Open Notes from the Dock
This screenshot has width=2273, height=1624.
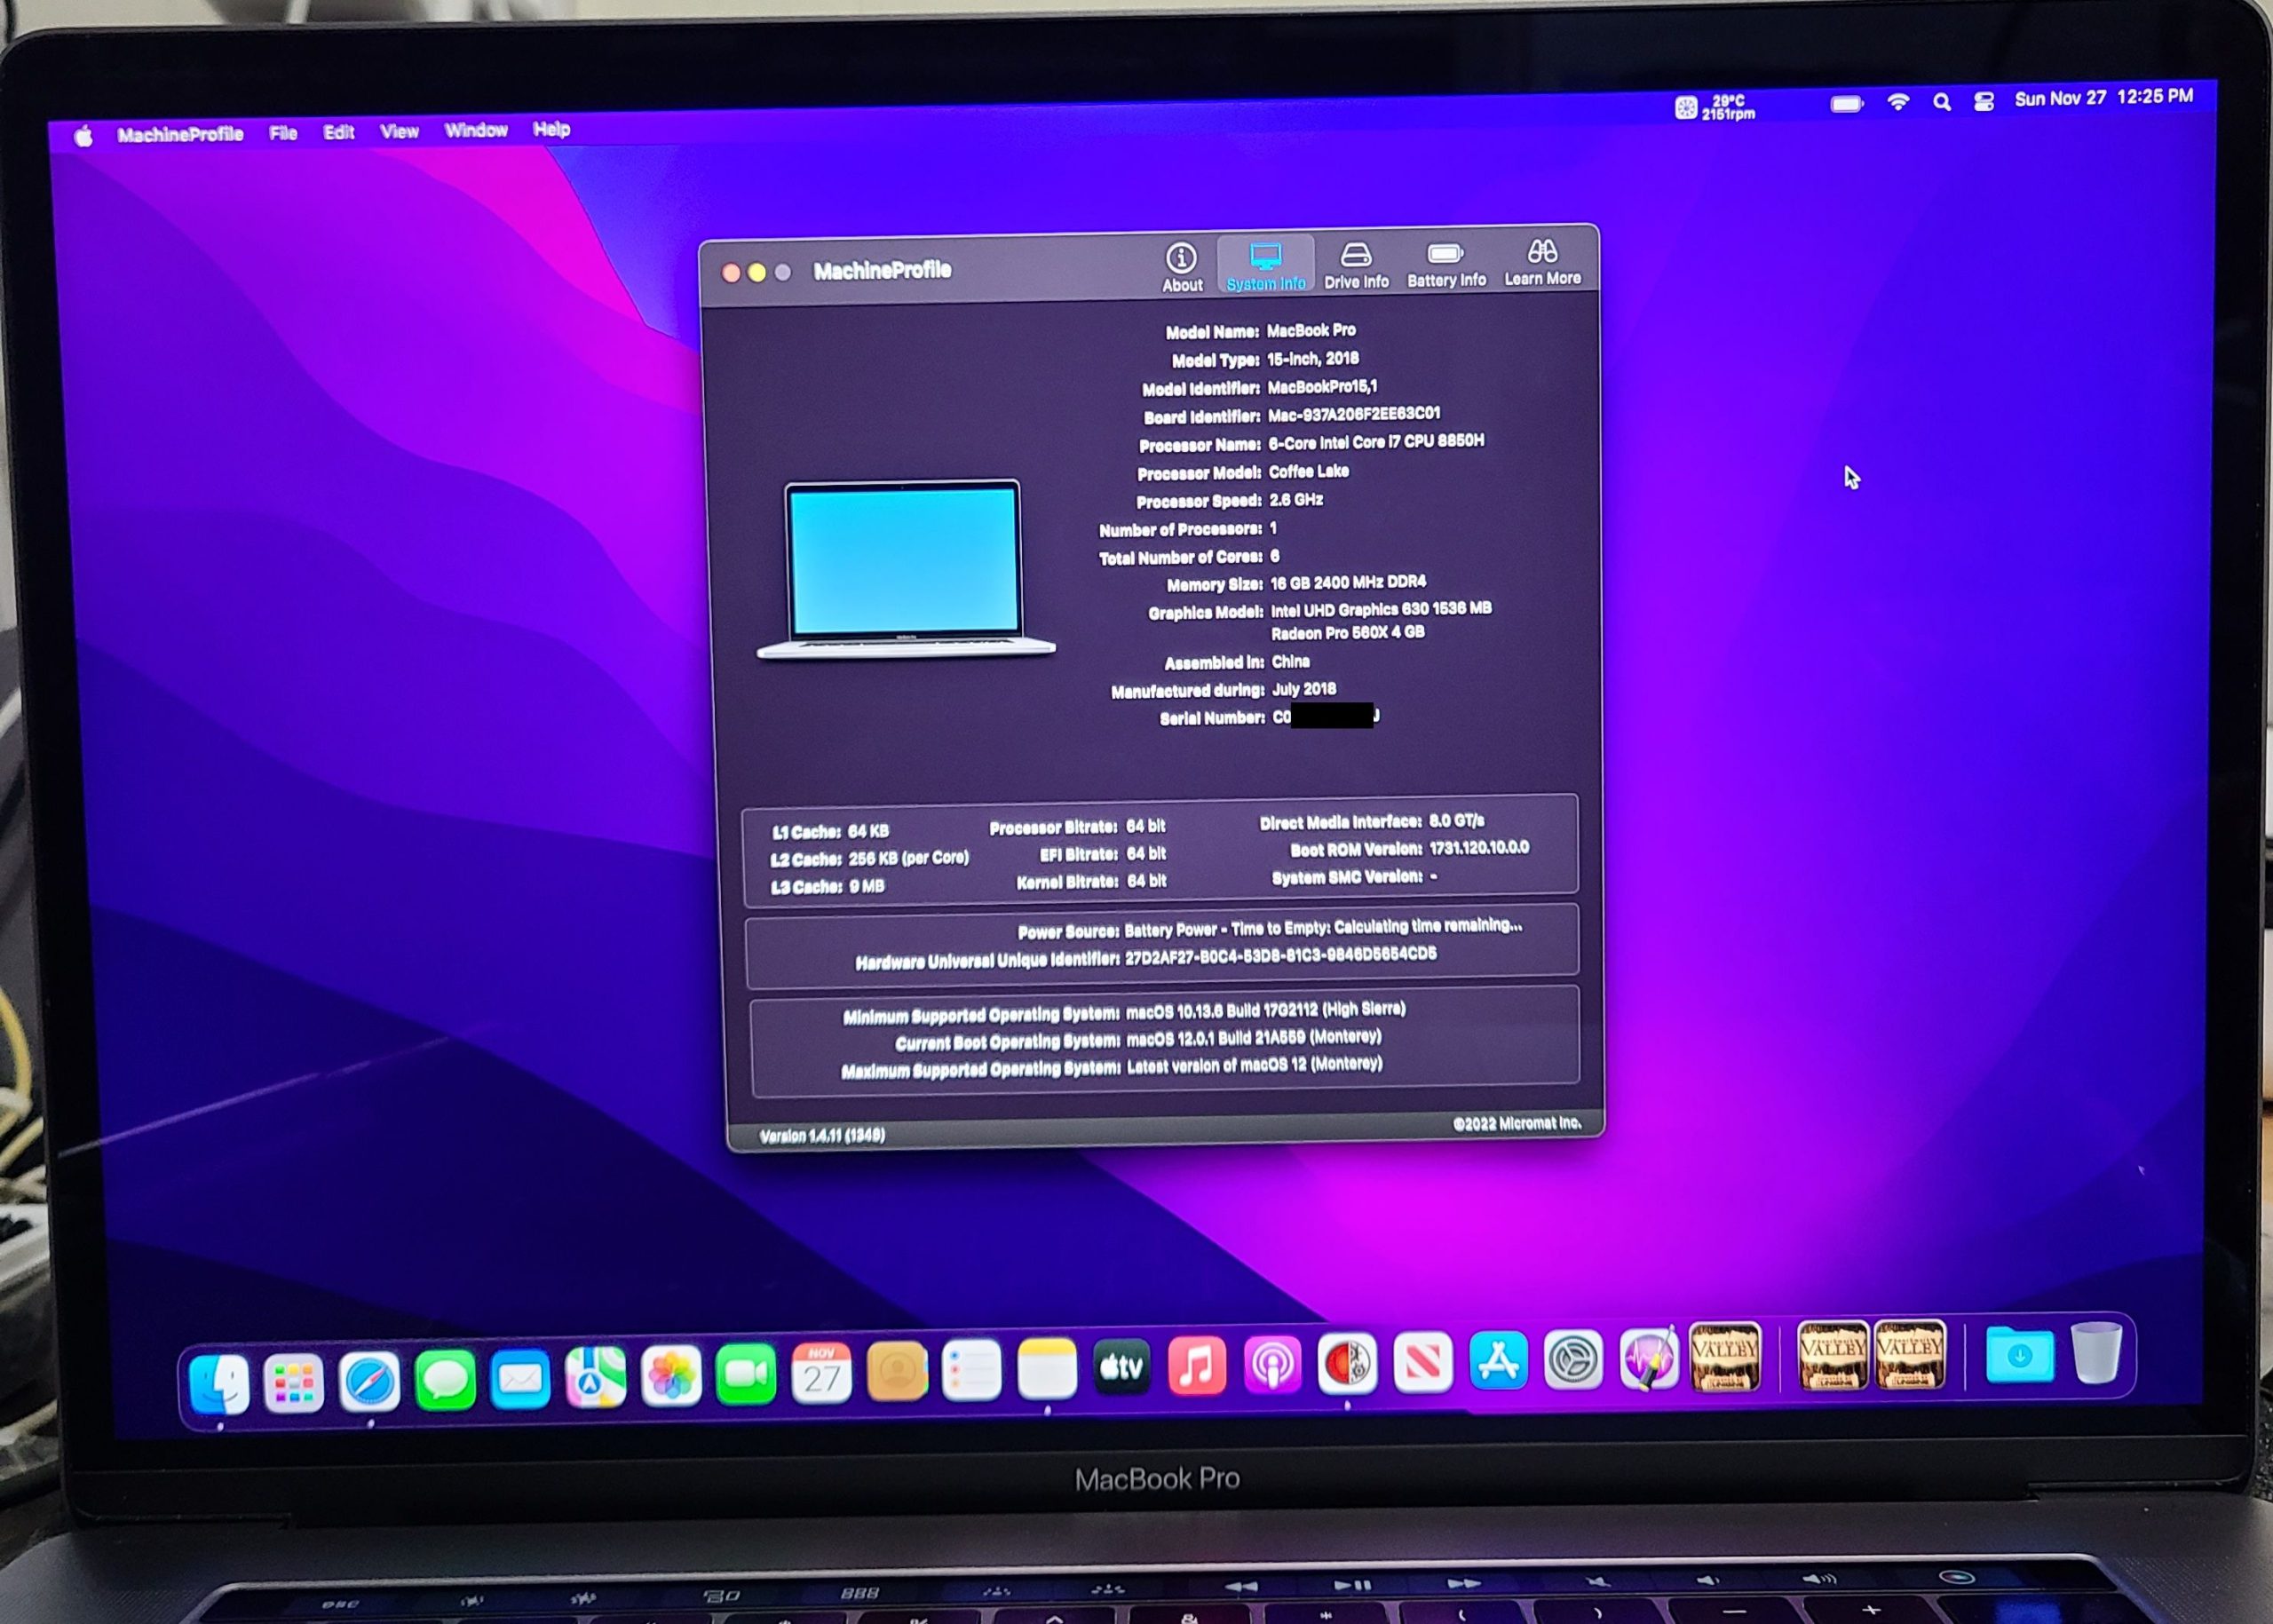tap(1047, 1368)
